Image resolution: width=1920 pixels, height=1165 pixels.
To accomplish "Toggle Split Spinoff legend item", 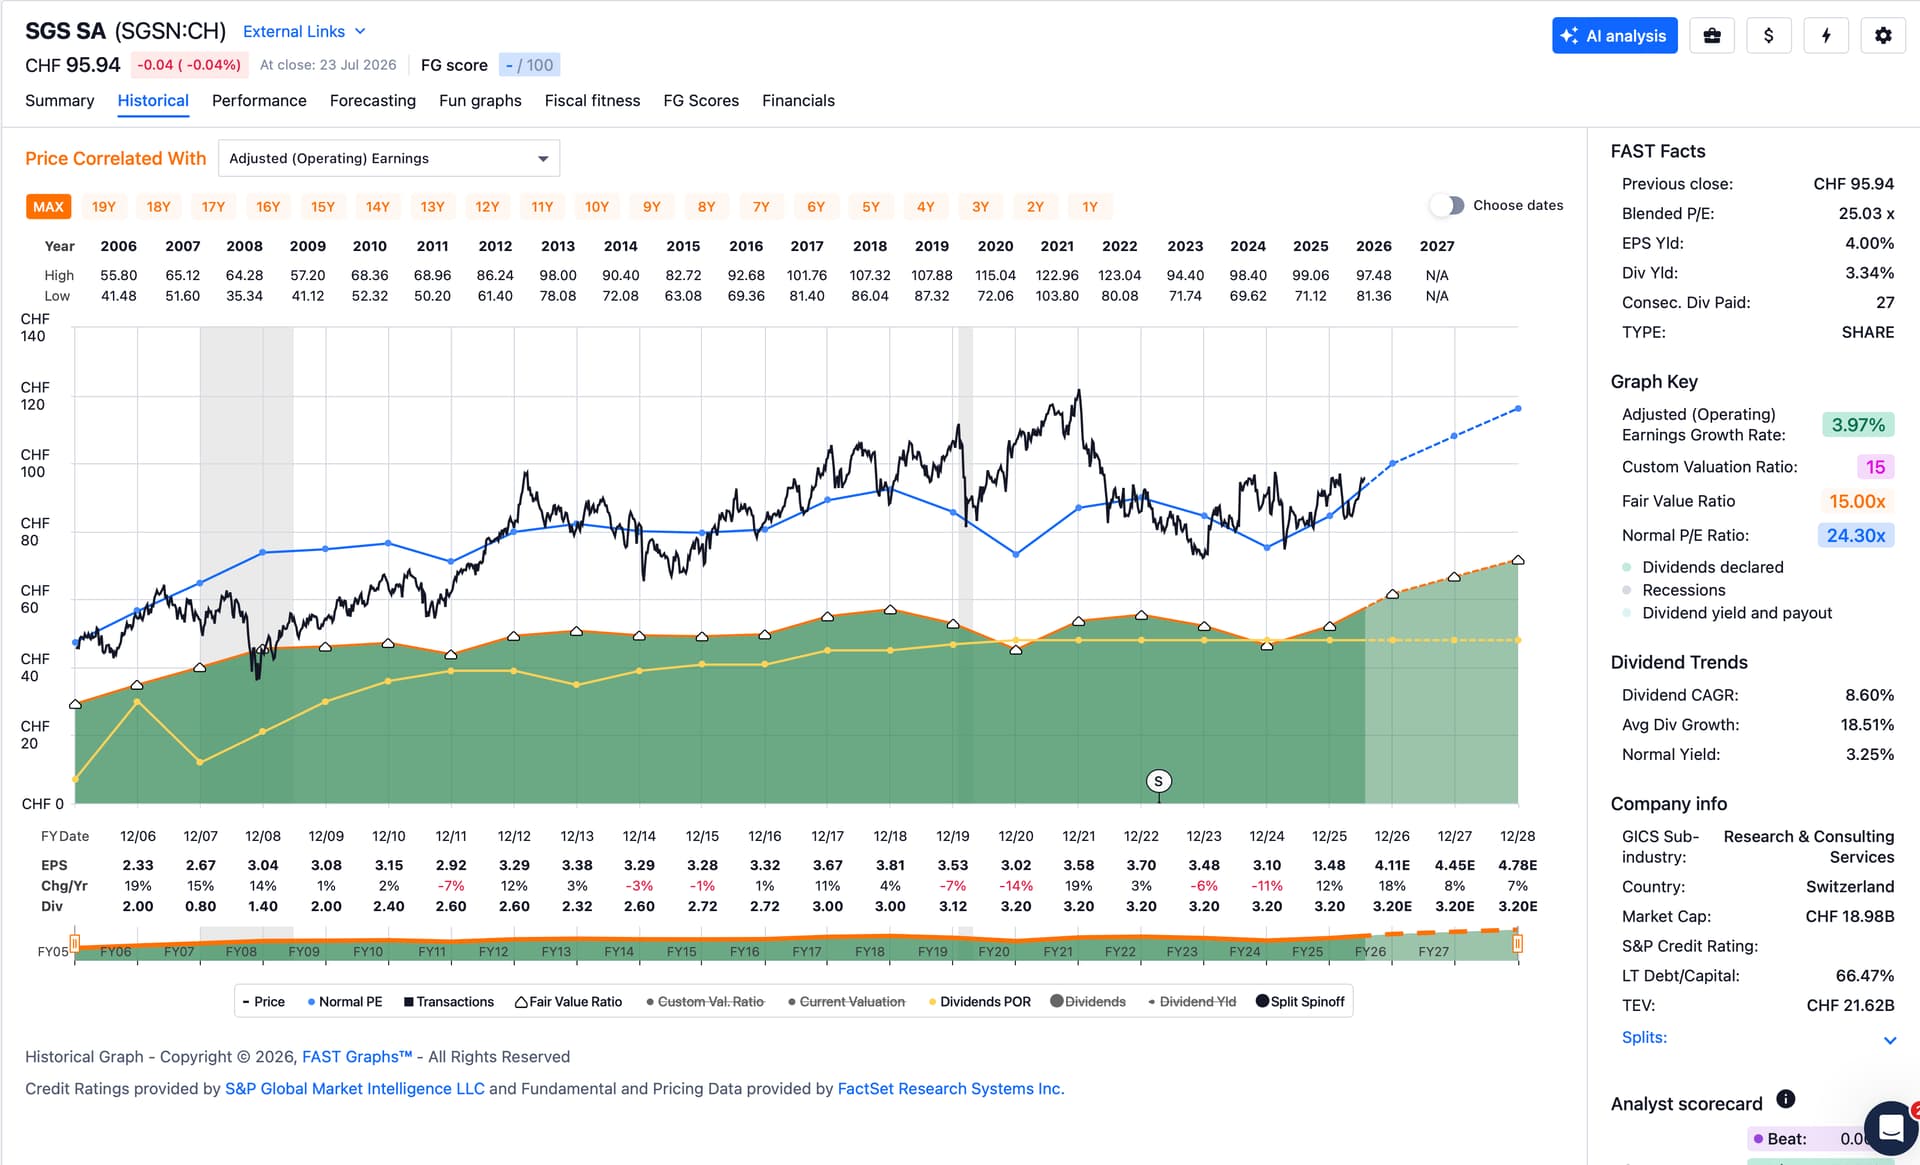I will pyautogui.click(x=1300, y=1002).
